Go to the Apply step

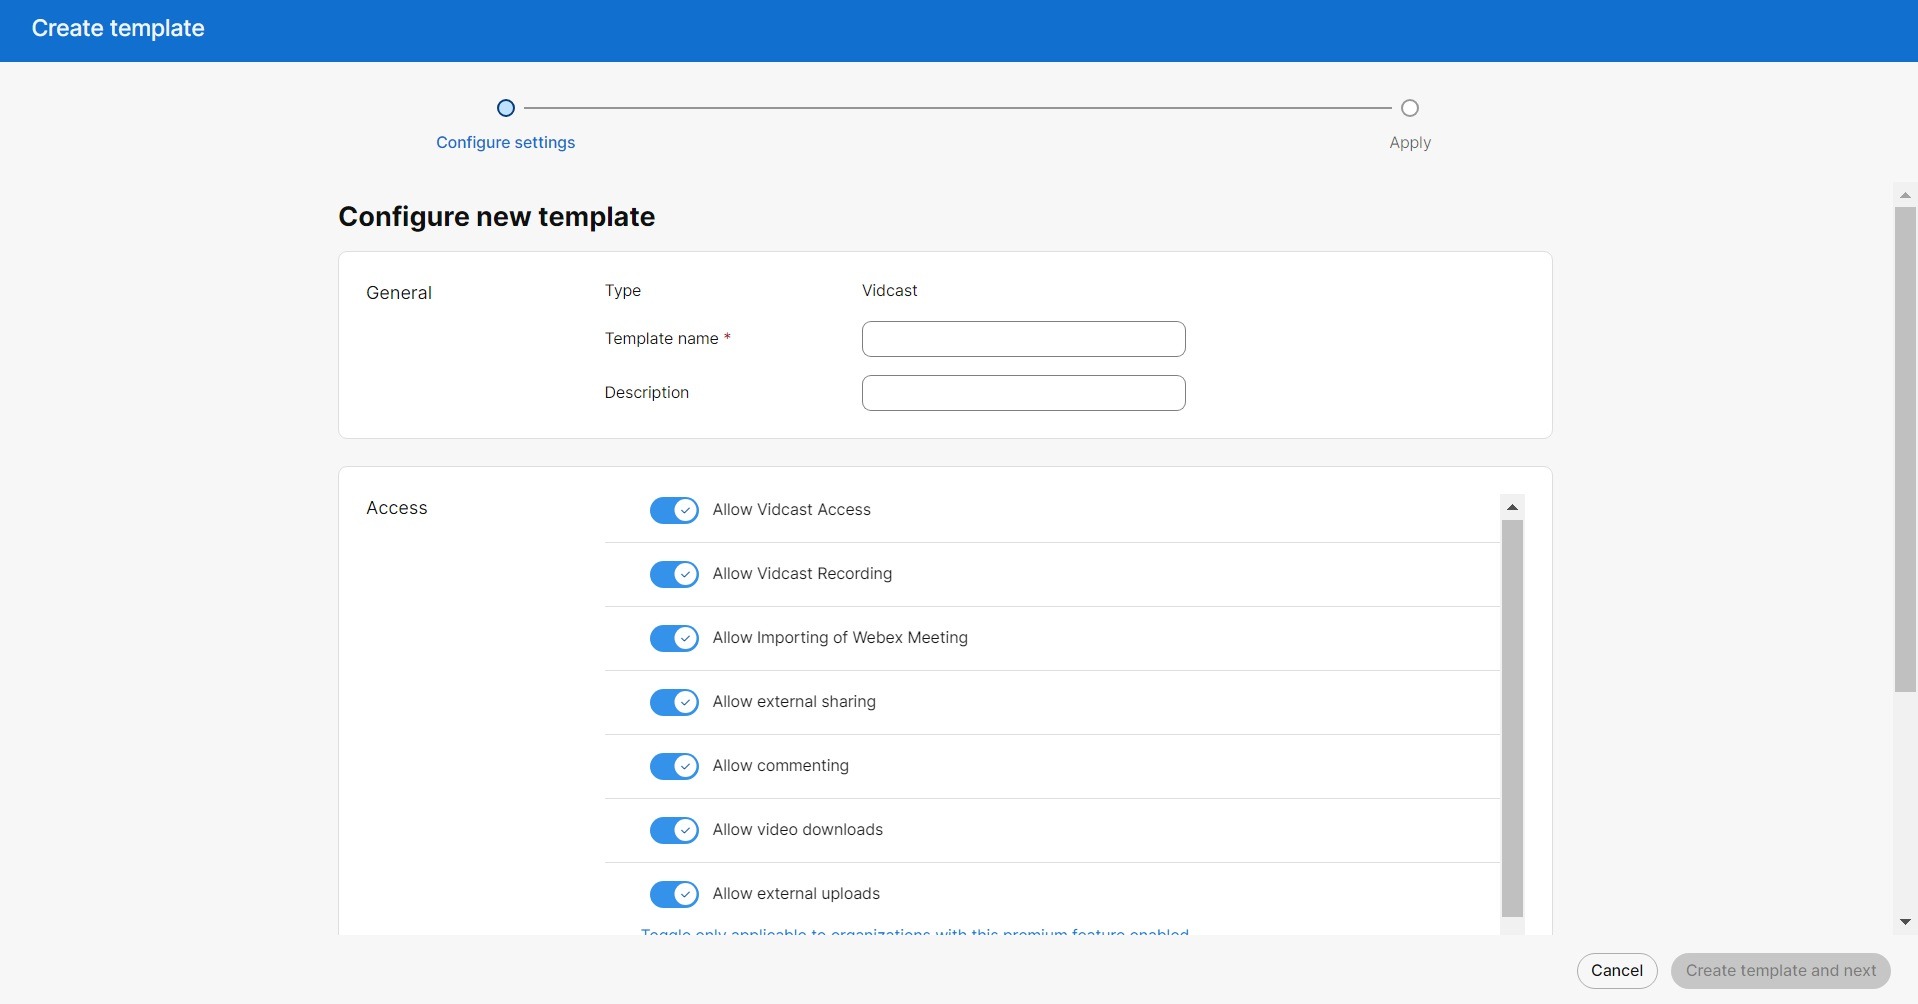1410,142
